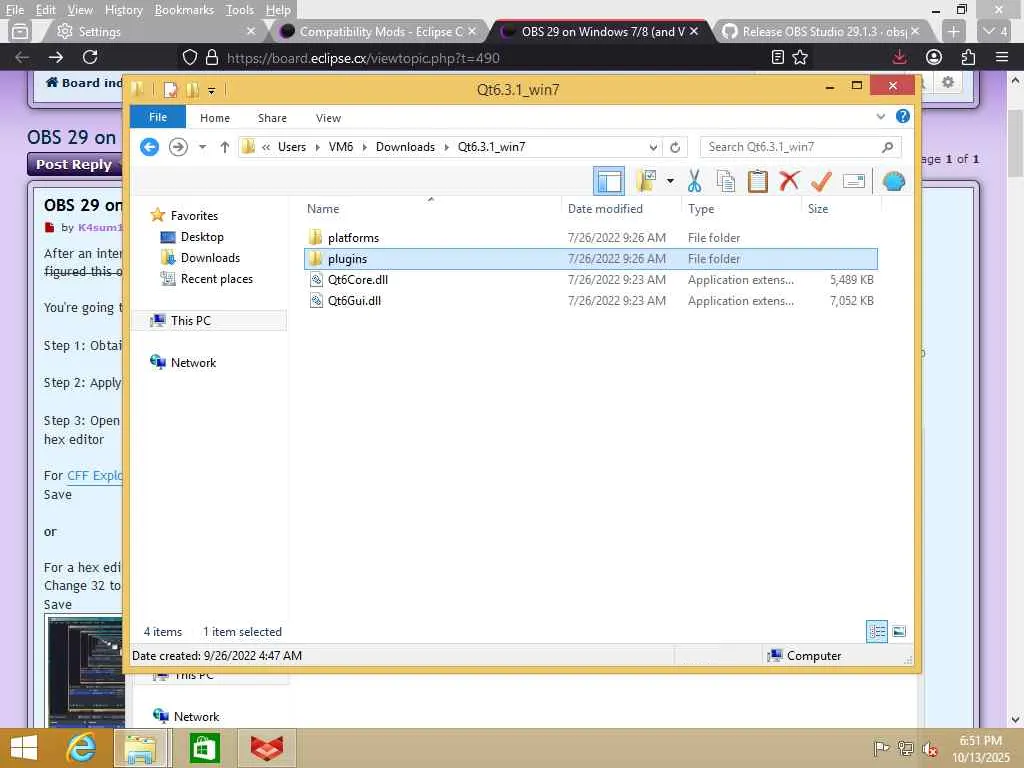Viewport: 1024px width, 768px height.
Task: Open a new browser tab with plus button
Action: click(x=953, y=31)
